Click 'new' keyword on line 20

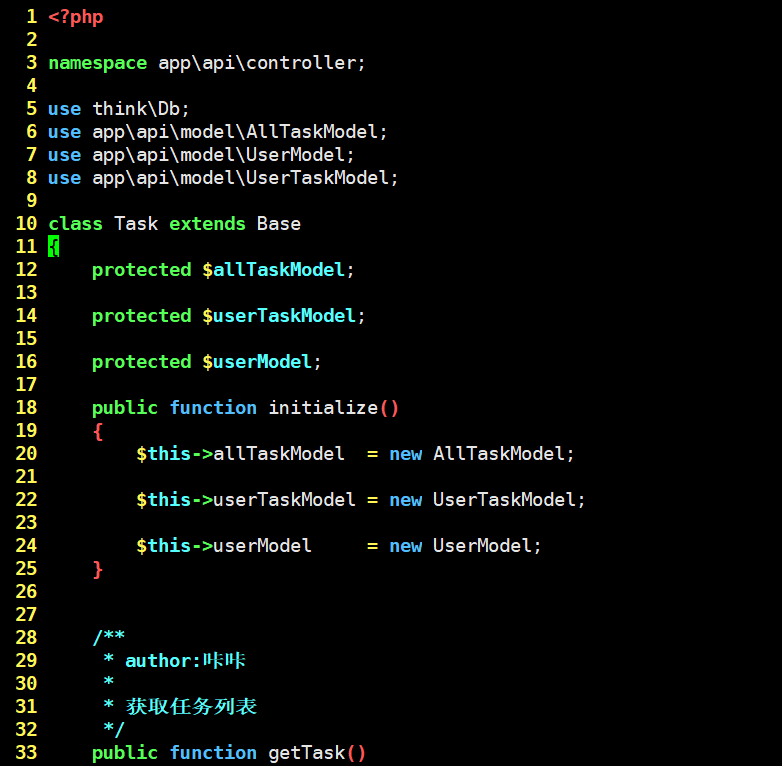point(405,454)
